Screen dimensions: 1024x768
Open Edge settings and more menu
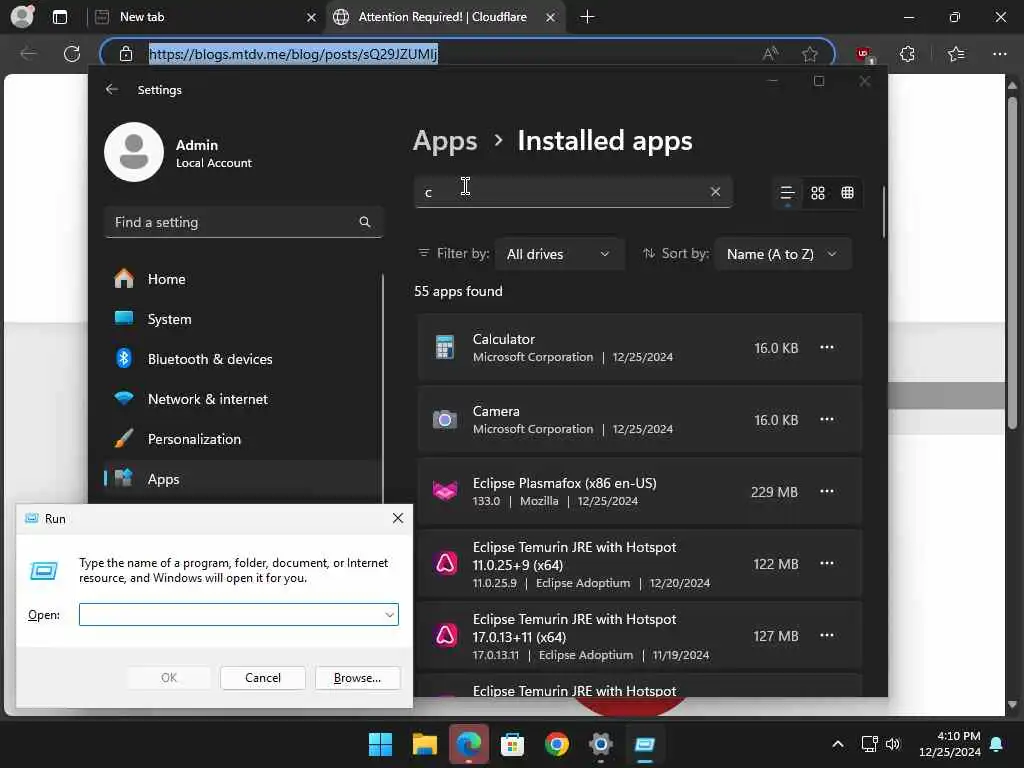[1000, 54]
